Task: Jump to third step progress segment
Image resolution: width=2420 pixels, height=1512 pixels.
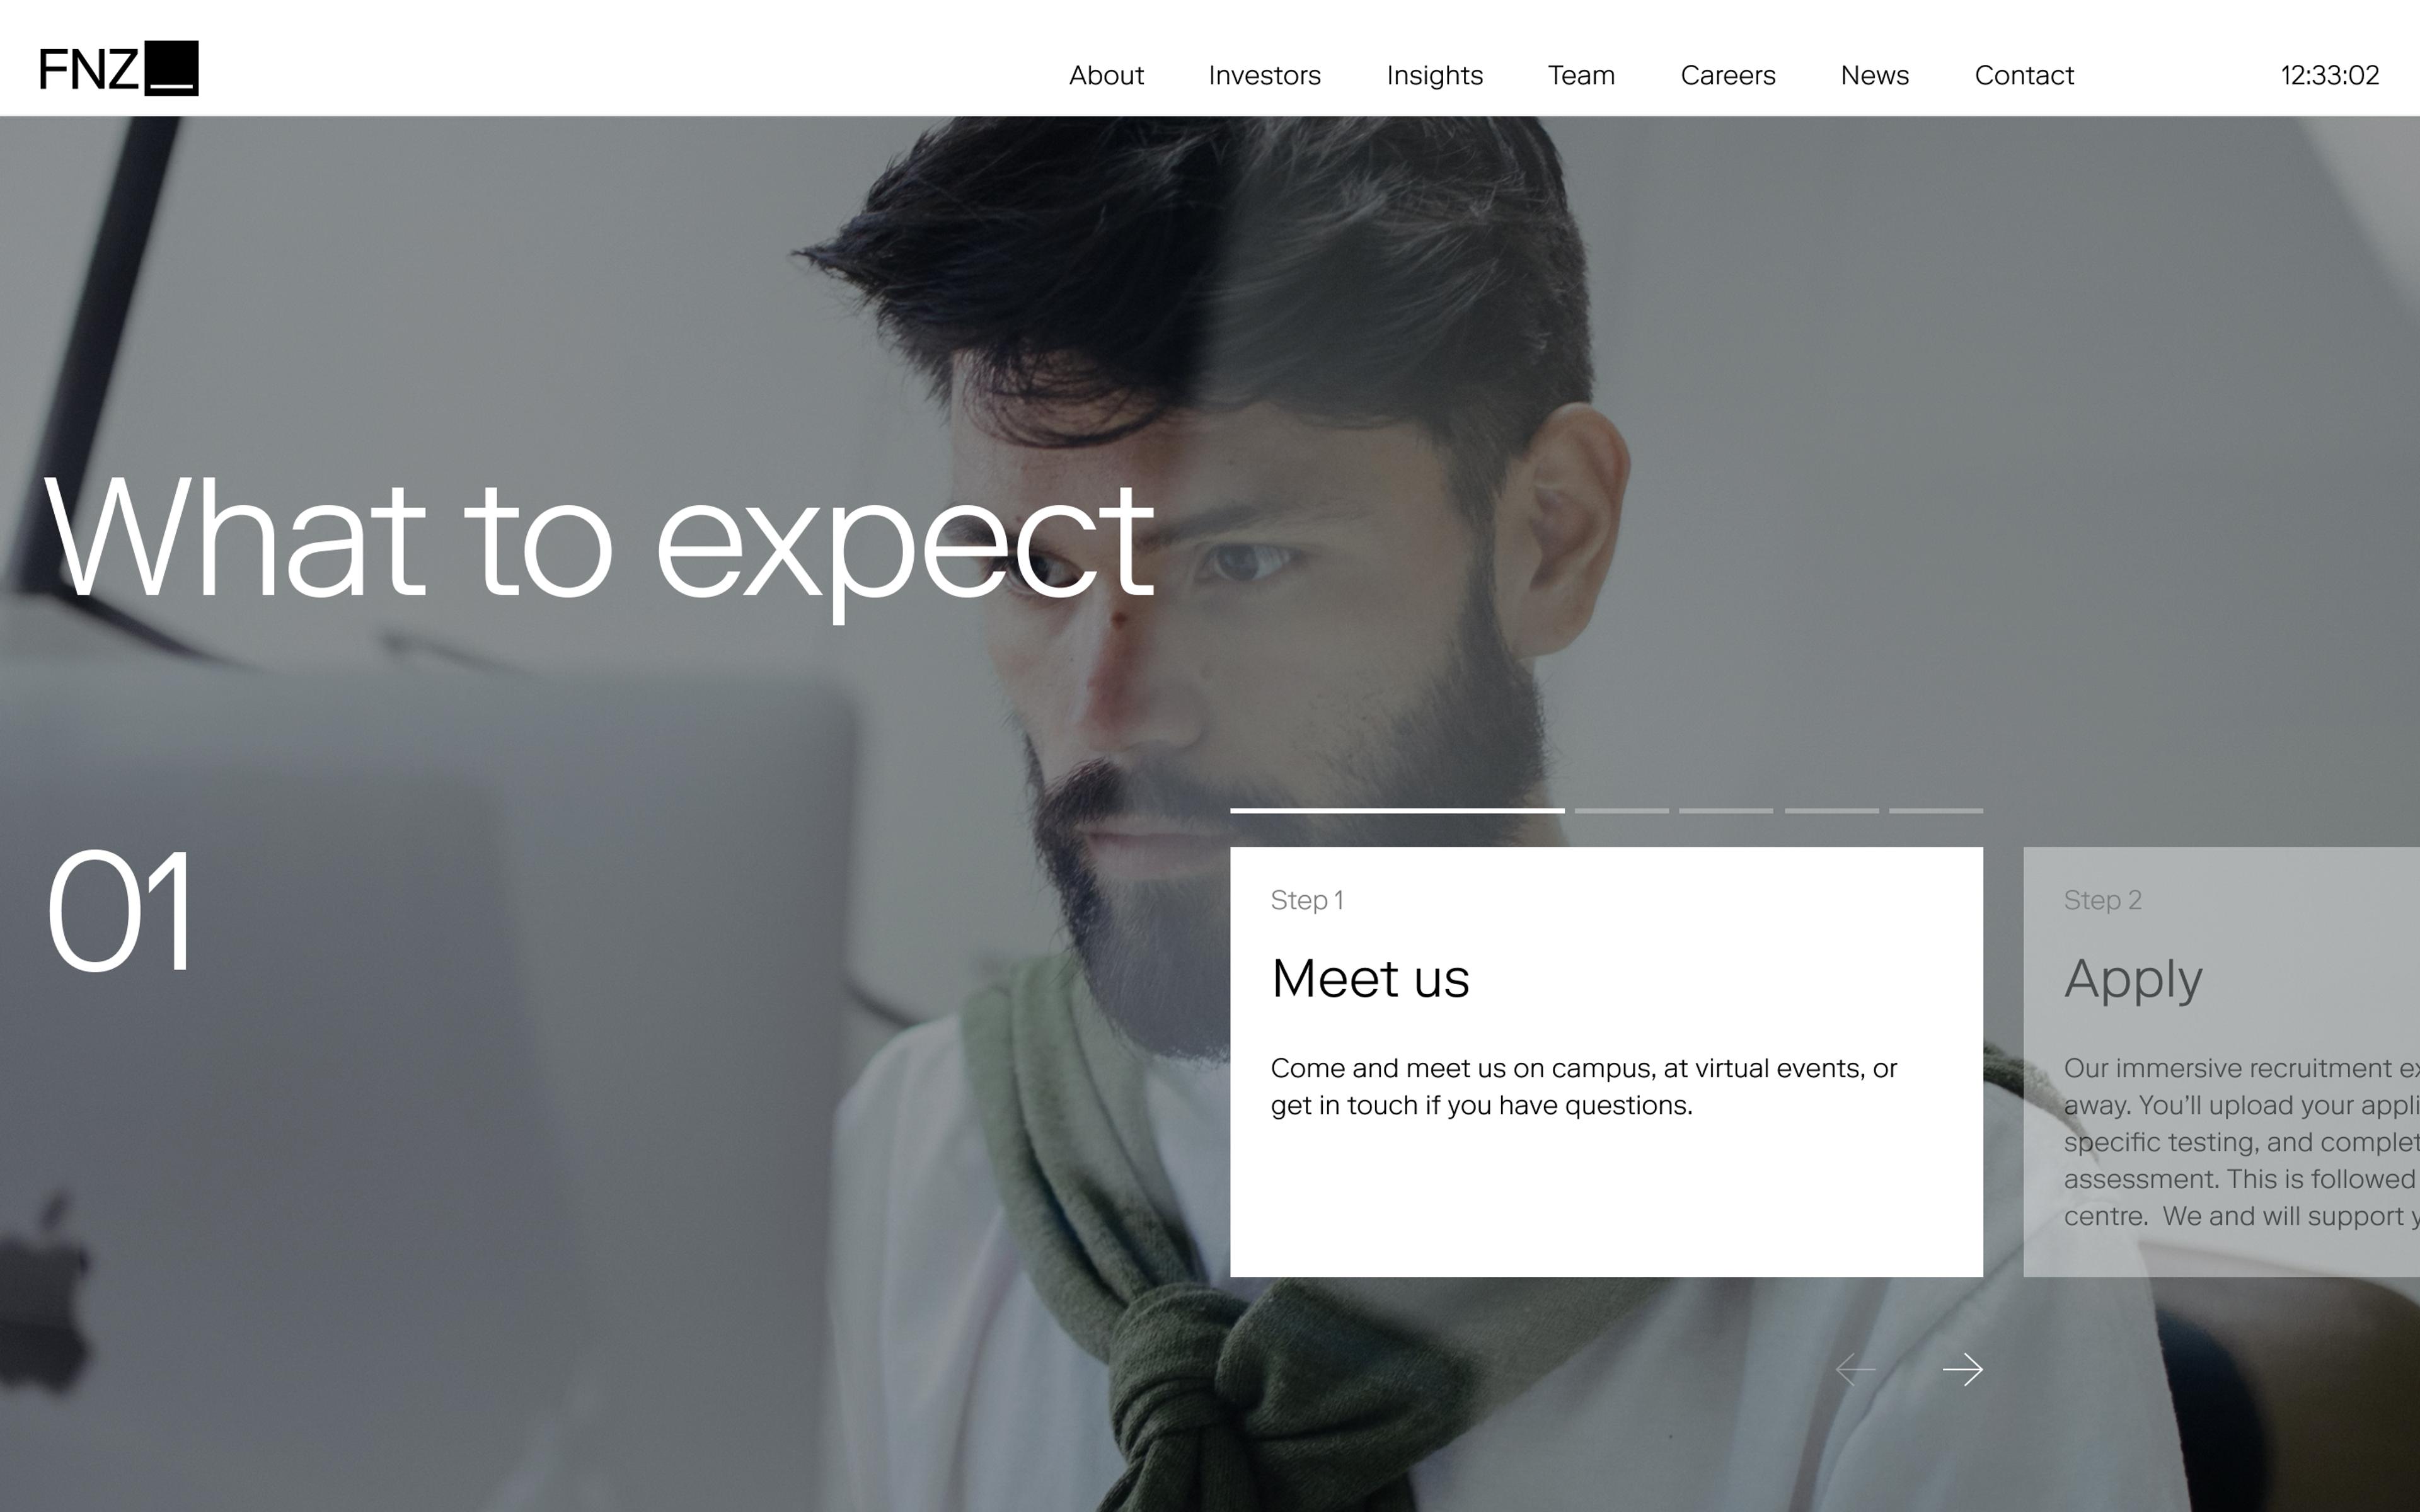Action: (1726, 810)
